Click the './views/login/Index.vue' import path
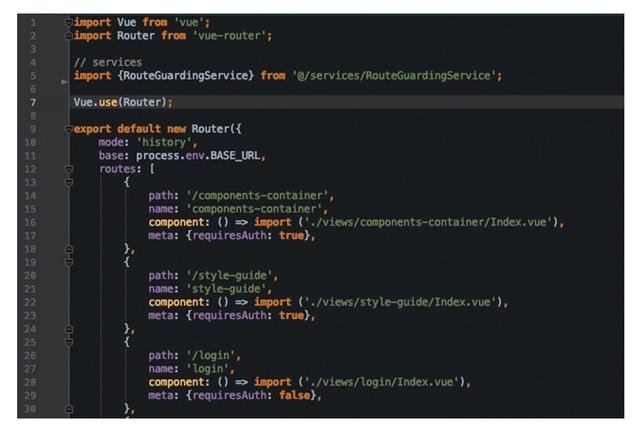 tap(382, 382)
